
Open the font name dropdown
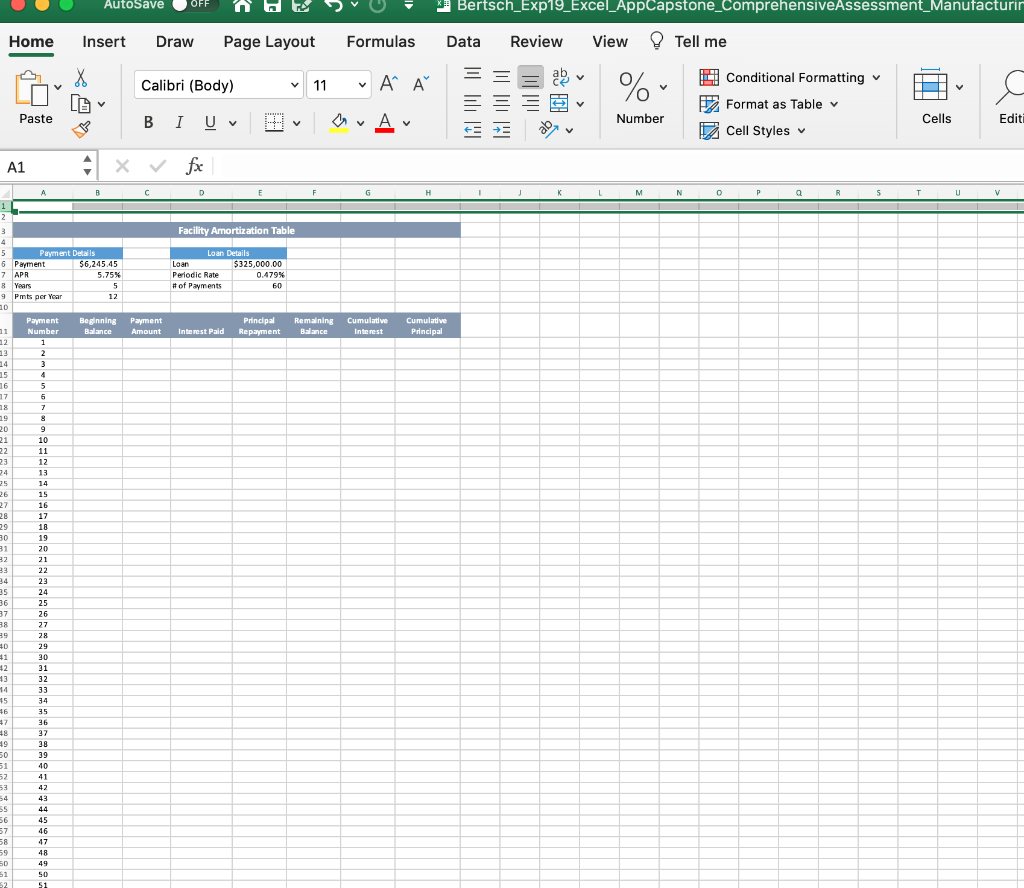pyautogui.click(x=295, y=85)
